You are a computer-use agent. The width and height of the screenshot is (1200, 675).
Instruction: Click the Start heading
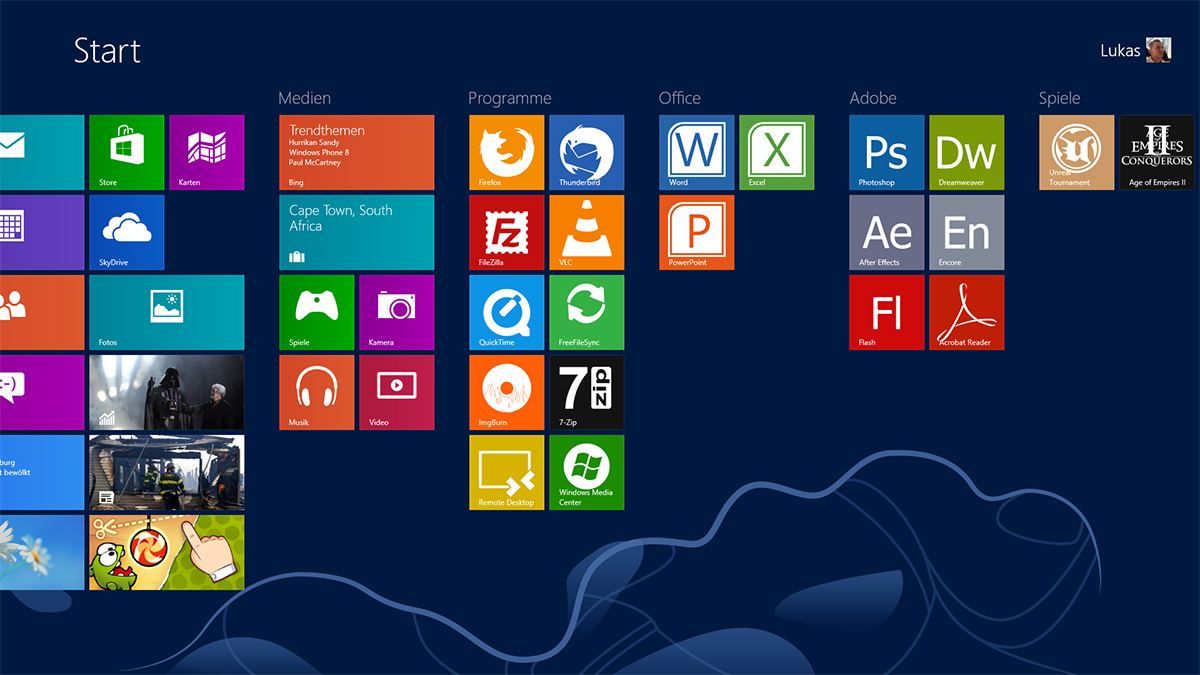click(107, 50)
